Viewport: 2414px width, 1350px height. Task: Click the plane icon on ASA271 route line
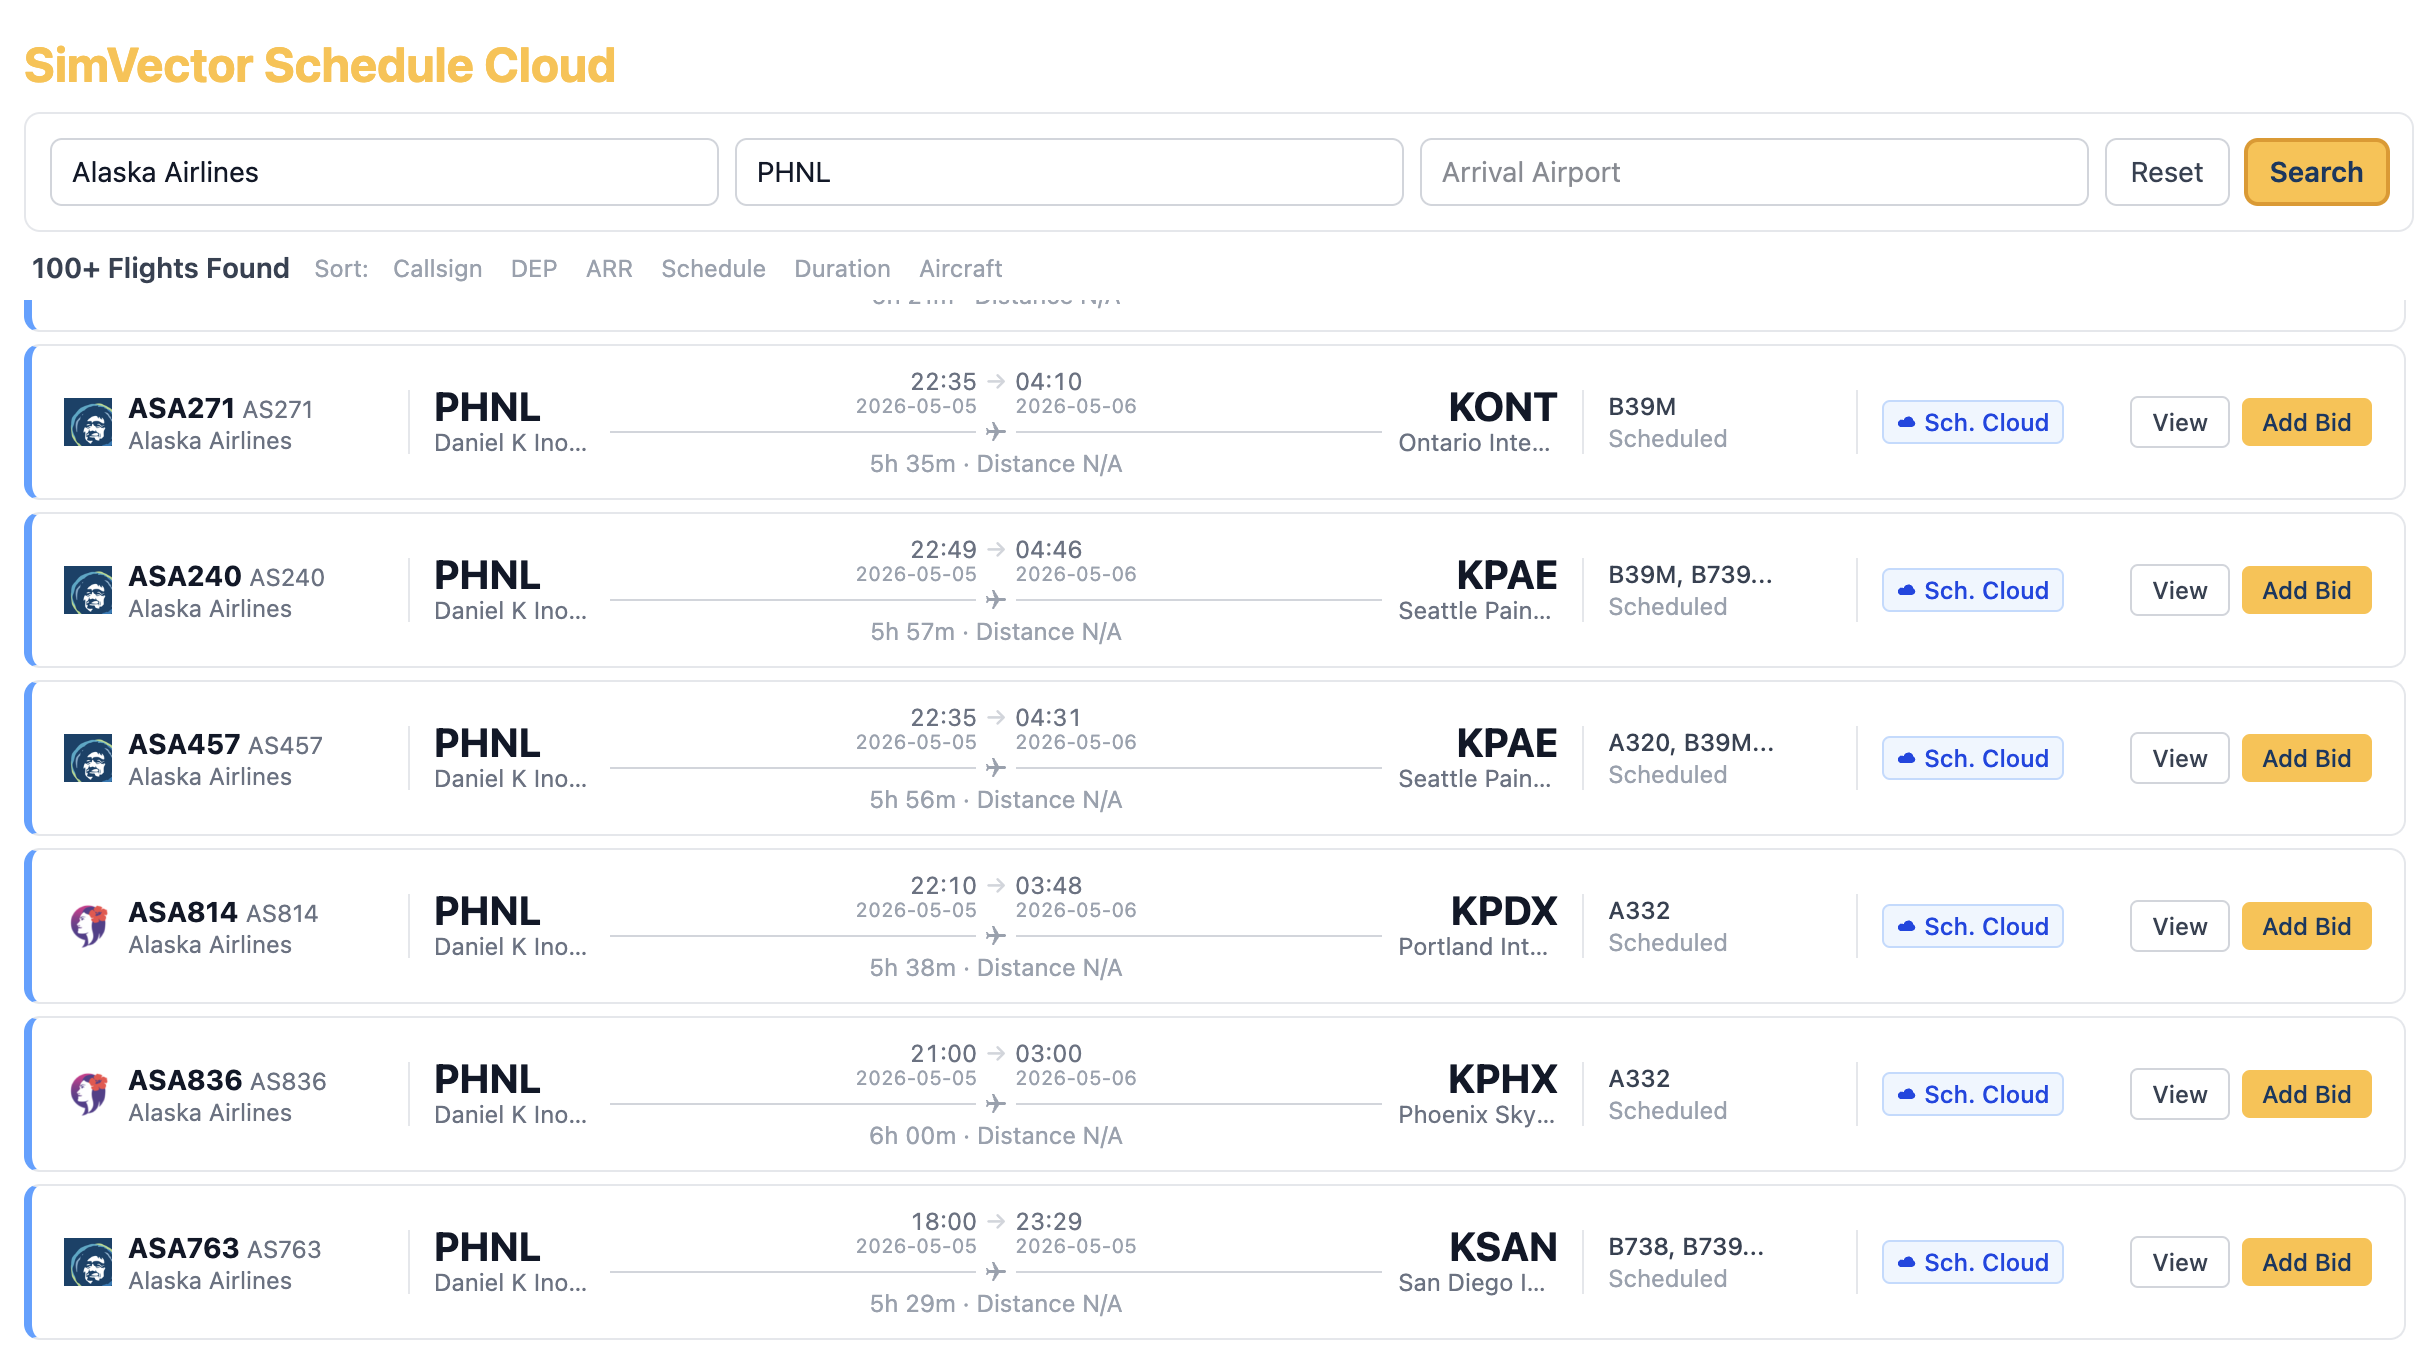(x=995, y=432)
